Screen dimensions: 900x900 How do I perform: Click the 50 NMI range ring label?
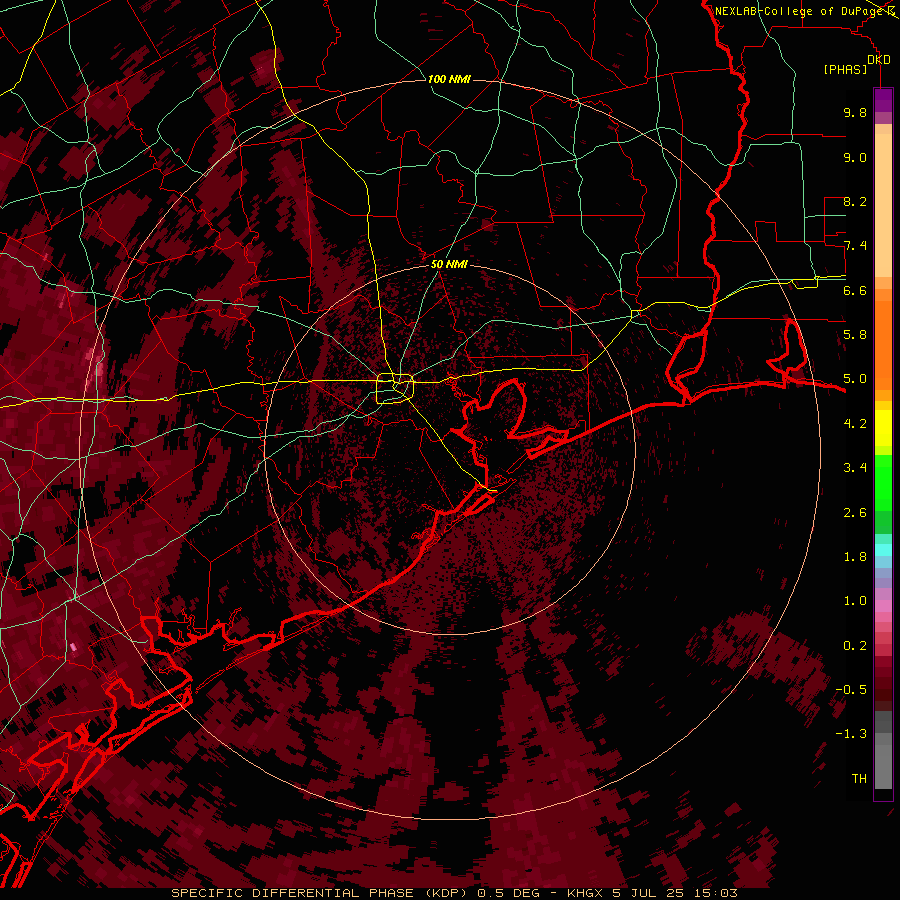(449, 264)
